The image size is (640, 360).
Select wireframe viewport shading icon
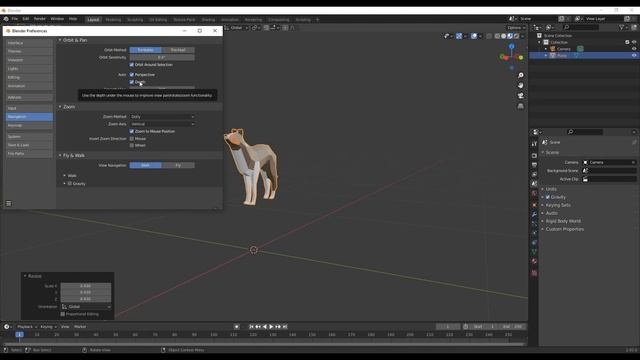coord(497,36)
